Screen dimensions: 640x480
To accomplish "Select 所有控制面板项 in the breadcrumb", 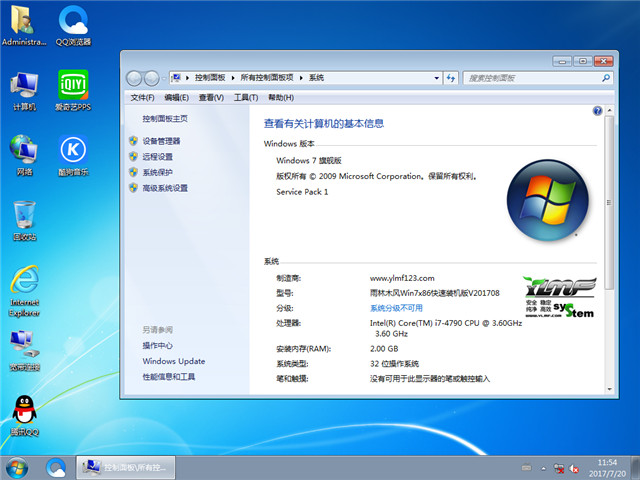I will pyautogui.click(x=267, y=78).
